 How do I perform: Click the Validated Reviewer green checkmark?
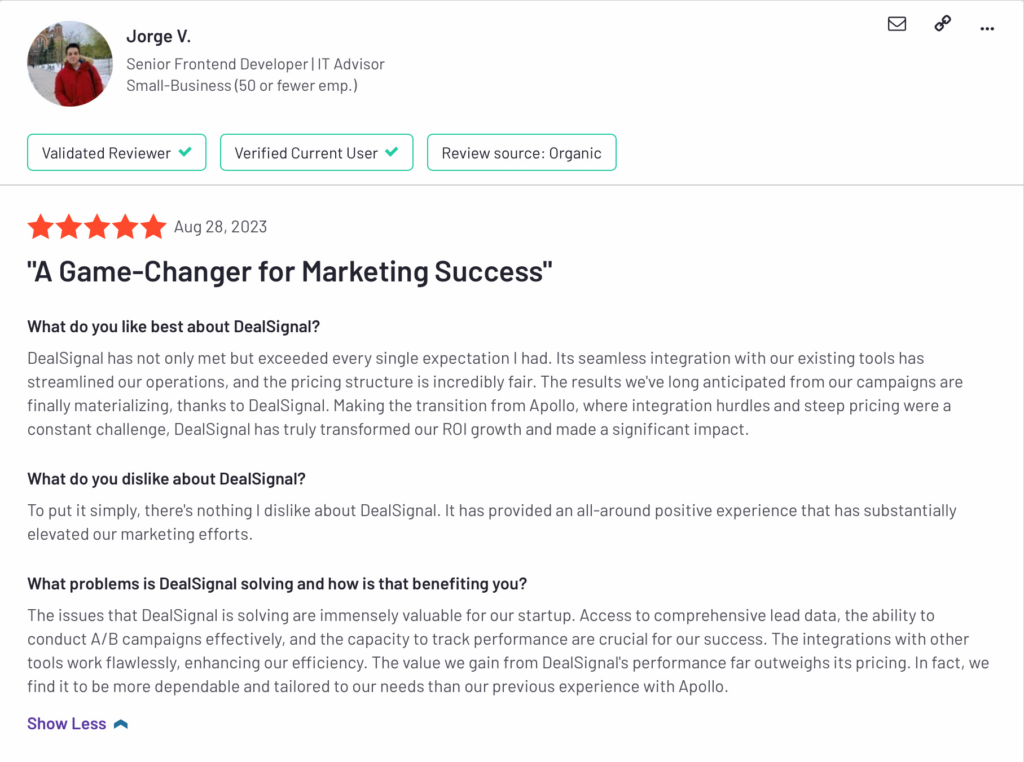(x=185, y=153)
